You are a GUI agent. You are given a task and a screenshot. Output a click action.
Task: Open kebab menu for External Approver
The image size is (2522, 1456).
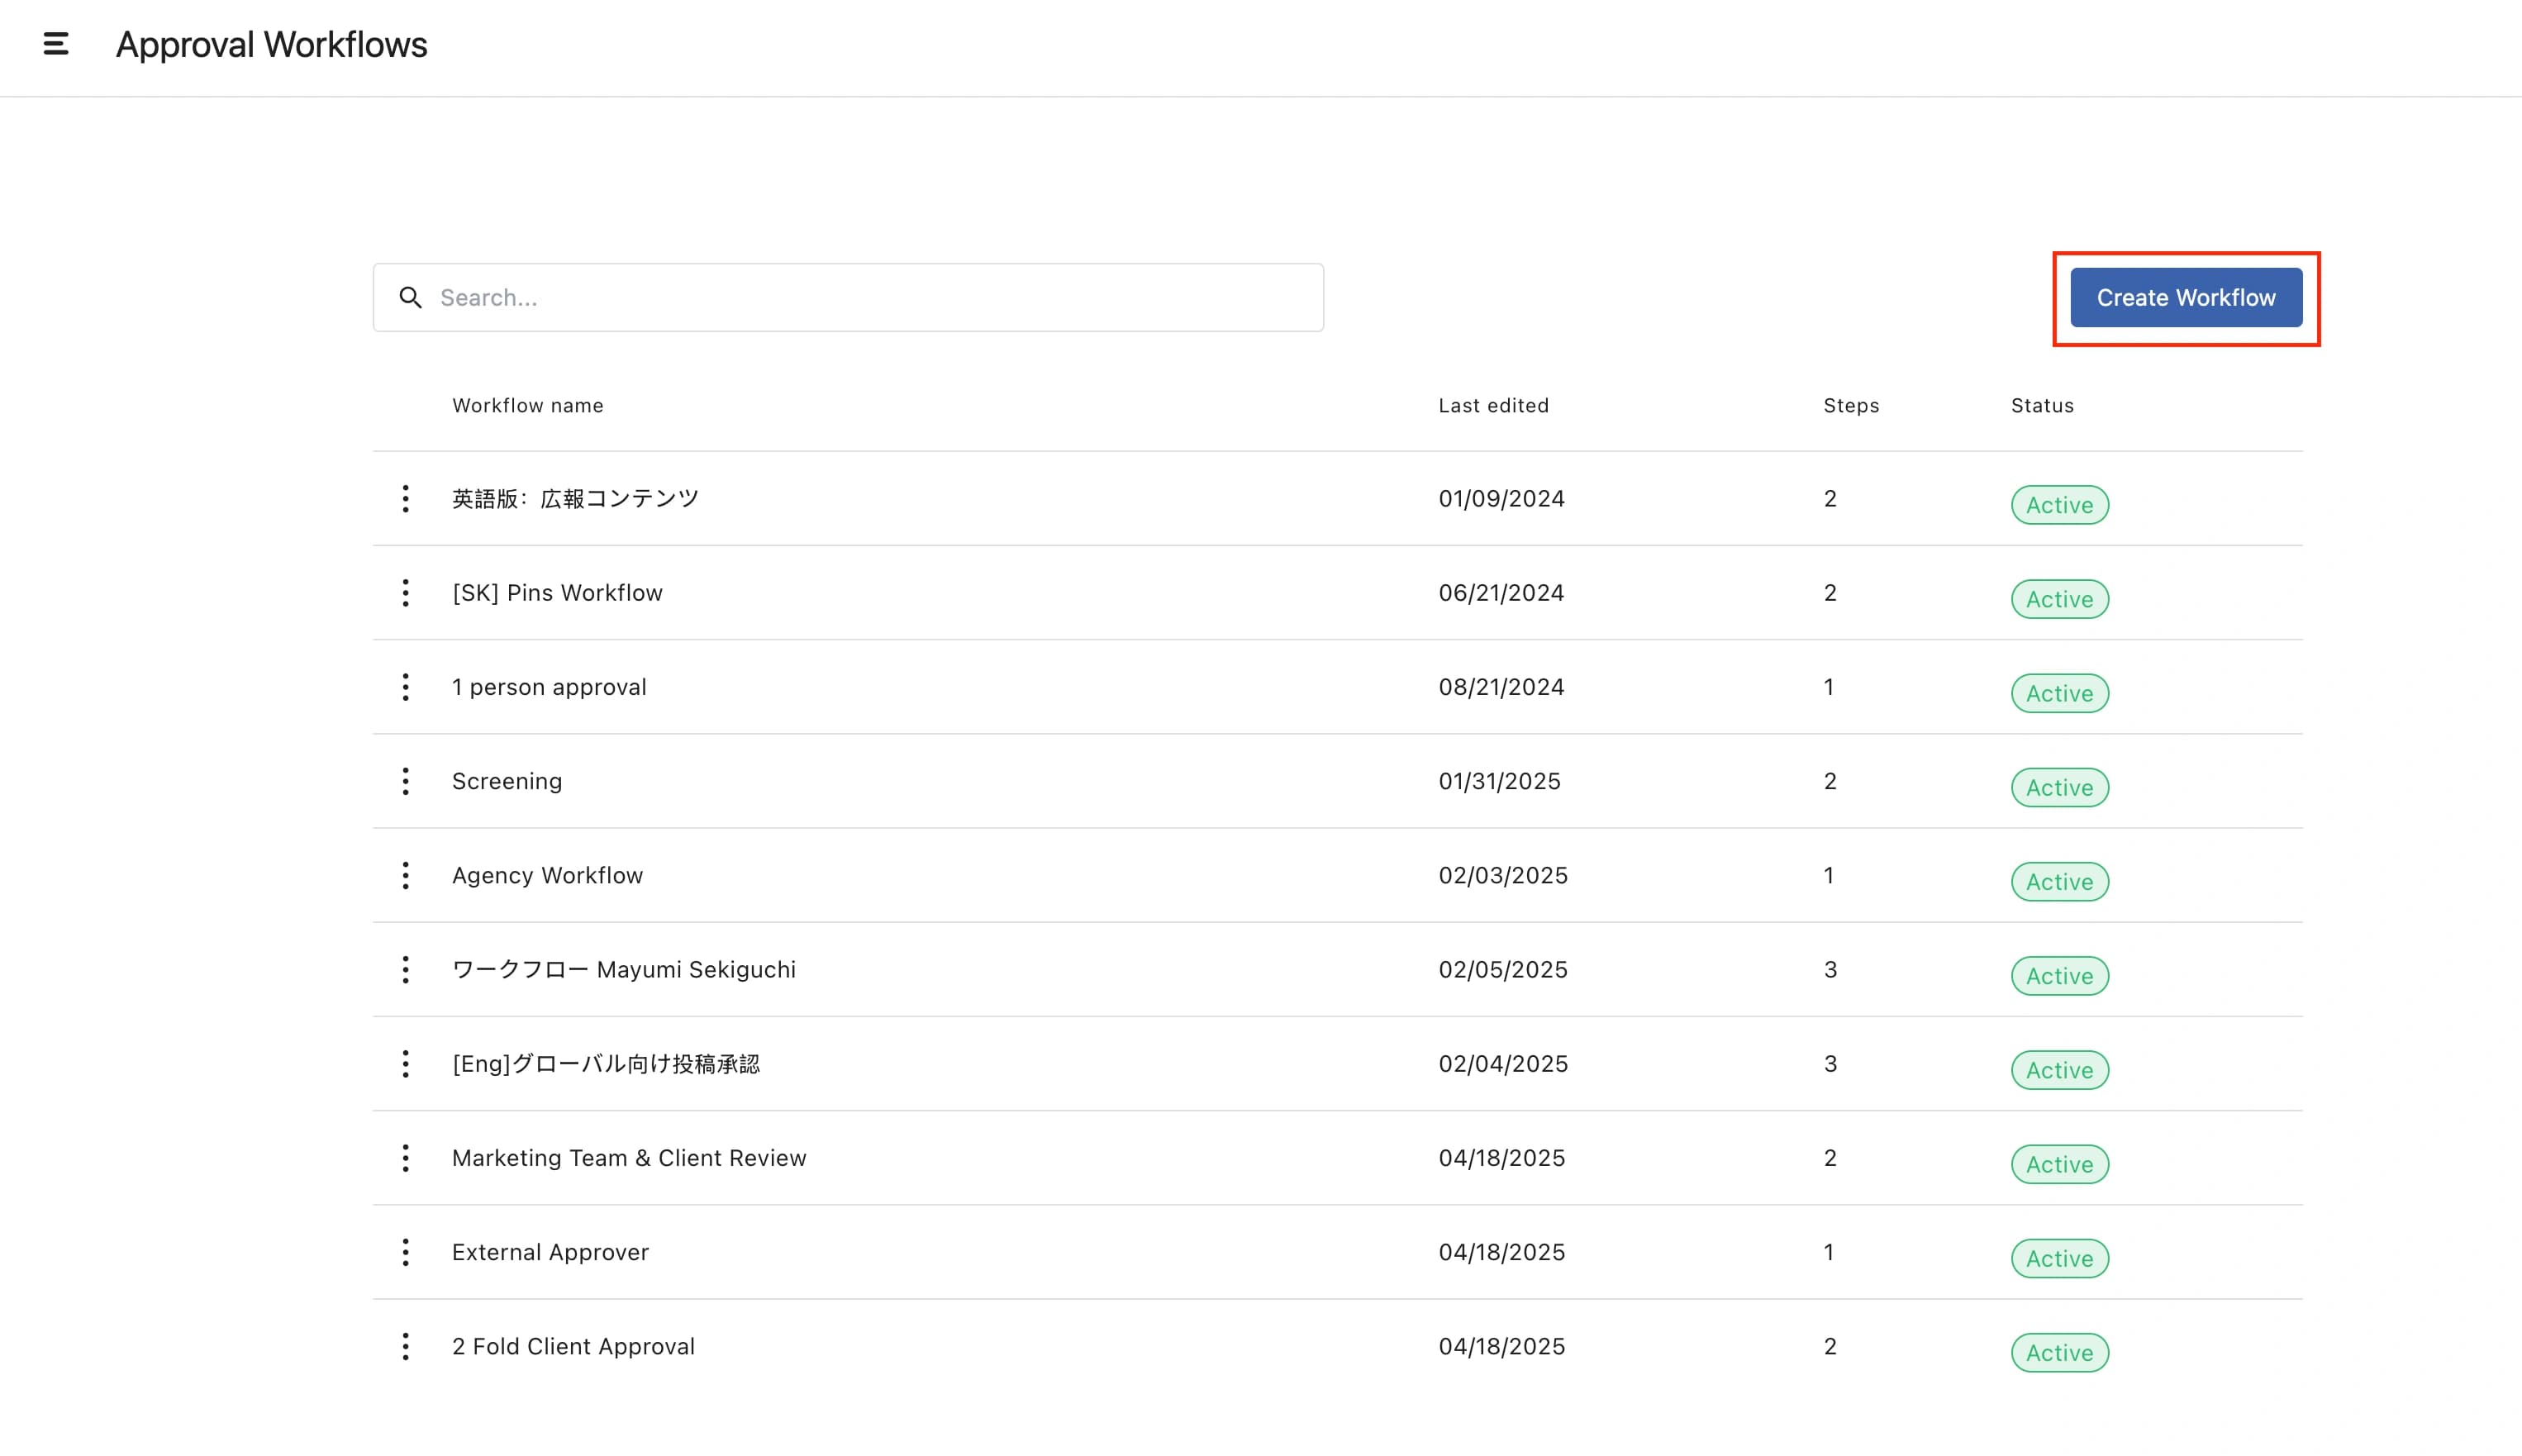coord(405,1252)
